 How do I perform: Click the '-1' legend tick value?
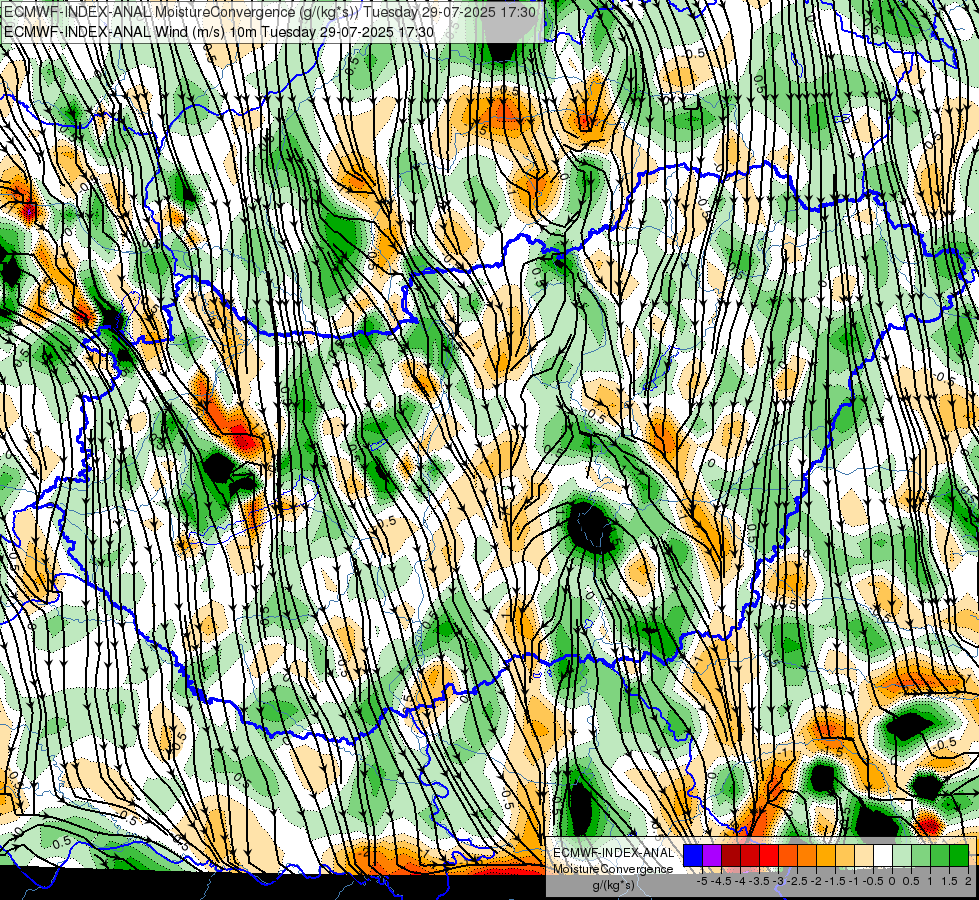click(854, 881)
